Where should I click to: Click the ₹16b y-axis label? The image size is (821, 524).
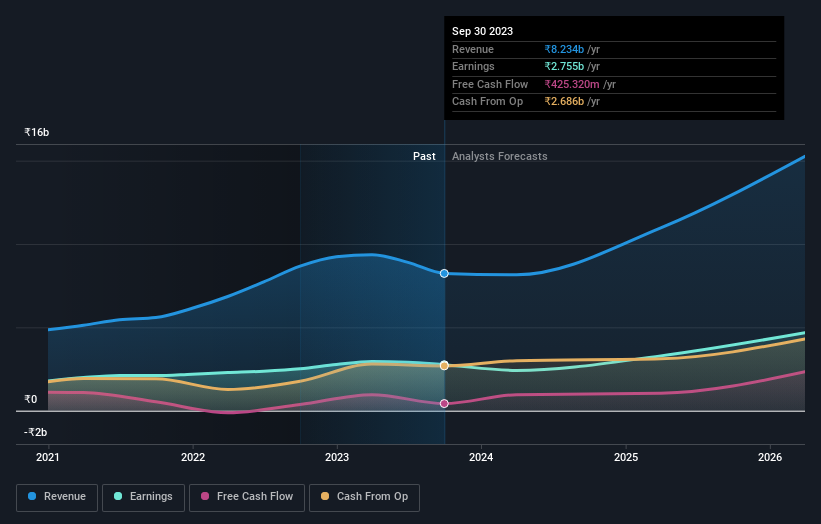tap(37, 132)
